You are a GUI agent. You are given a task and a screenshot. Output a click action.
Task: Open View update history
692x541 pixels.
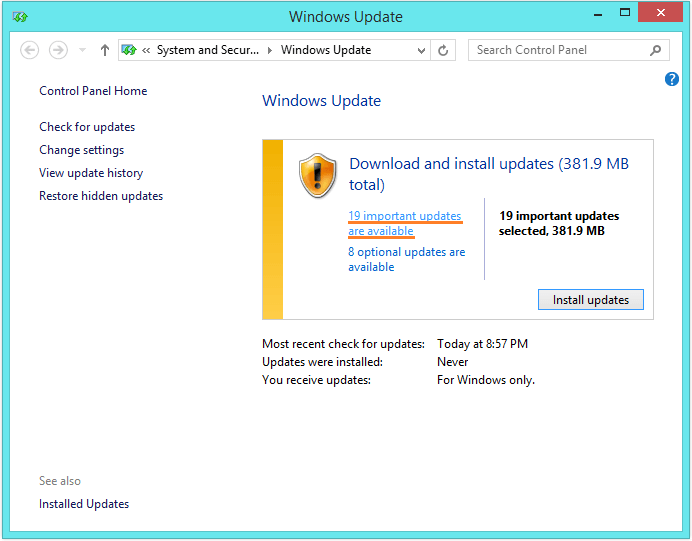tap(91, 173)
